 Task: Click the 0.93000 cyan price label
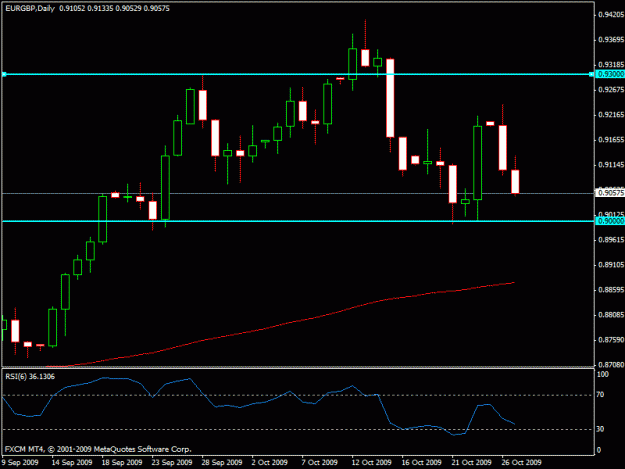coord(610,75)
